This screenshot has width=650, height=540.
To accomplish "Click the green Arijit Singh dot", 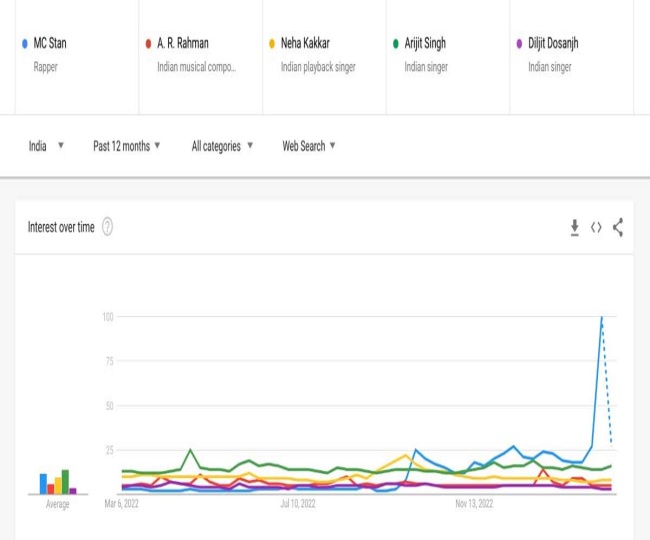I will 396,44.
